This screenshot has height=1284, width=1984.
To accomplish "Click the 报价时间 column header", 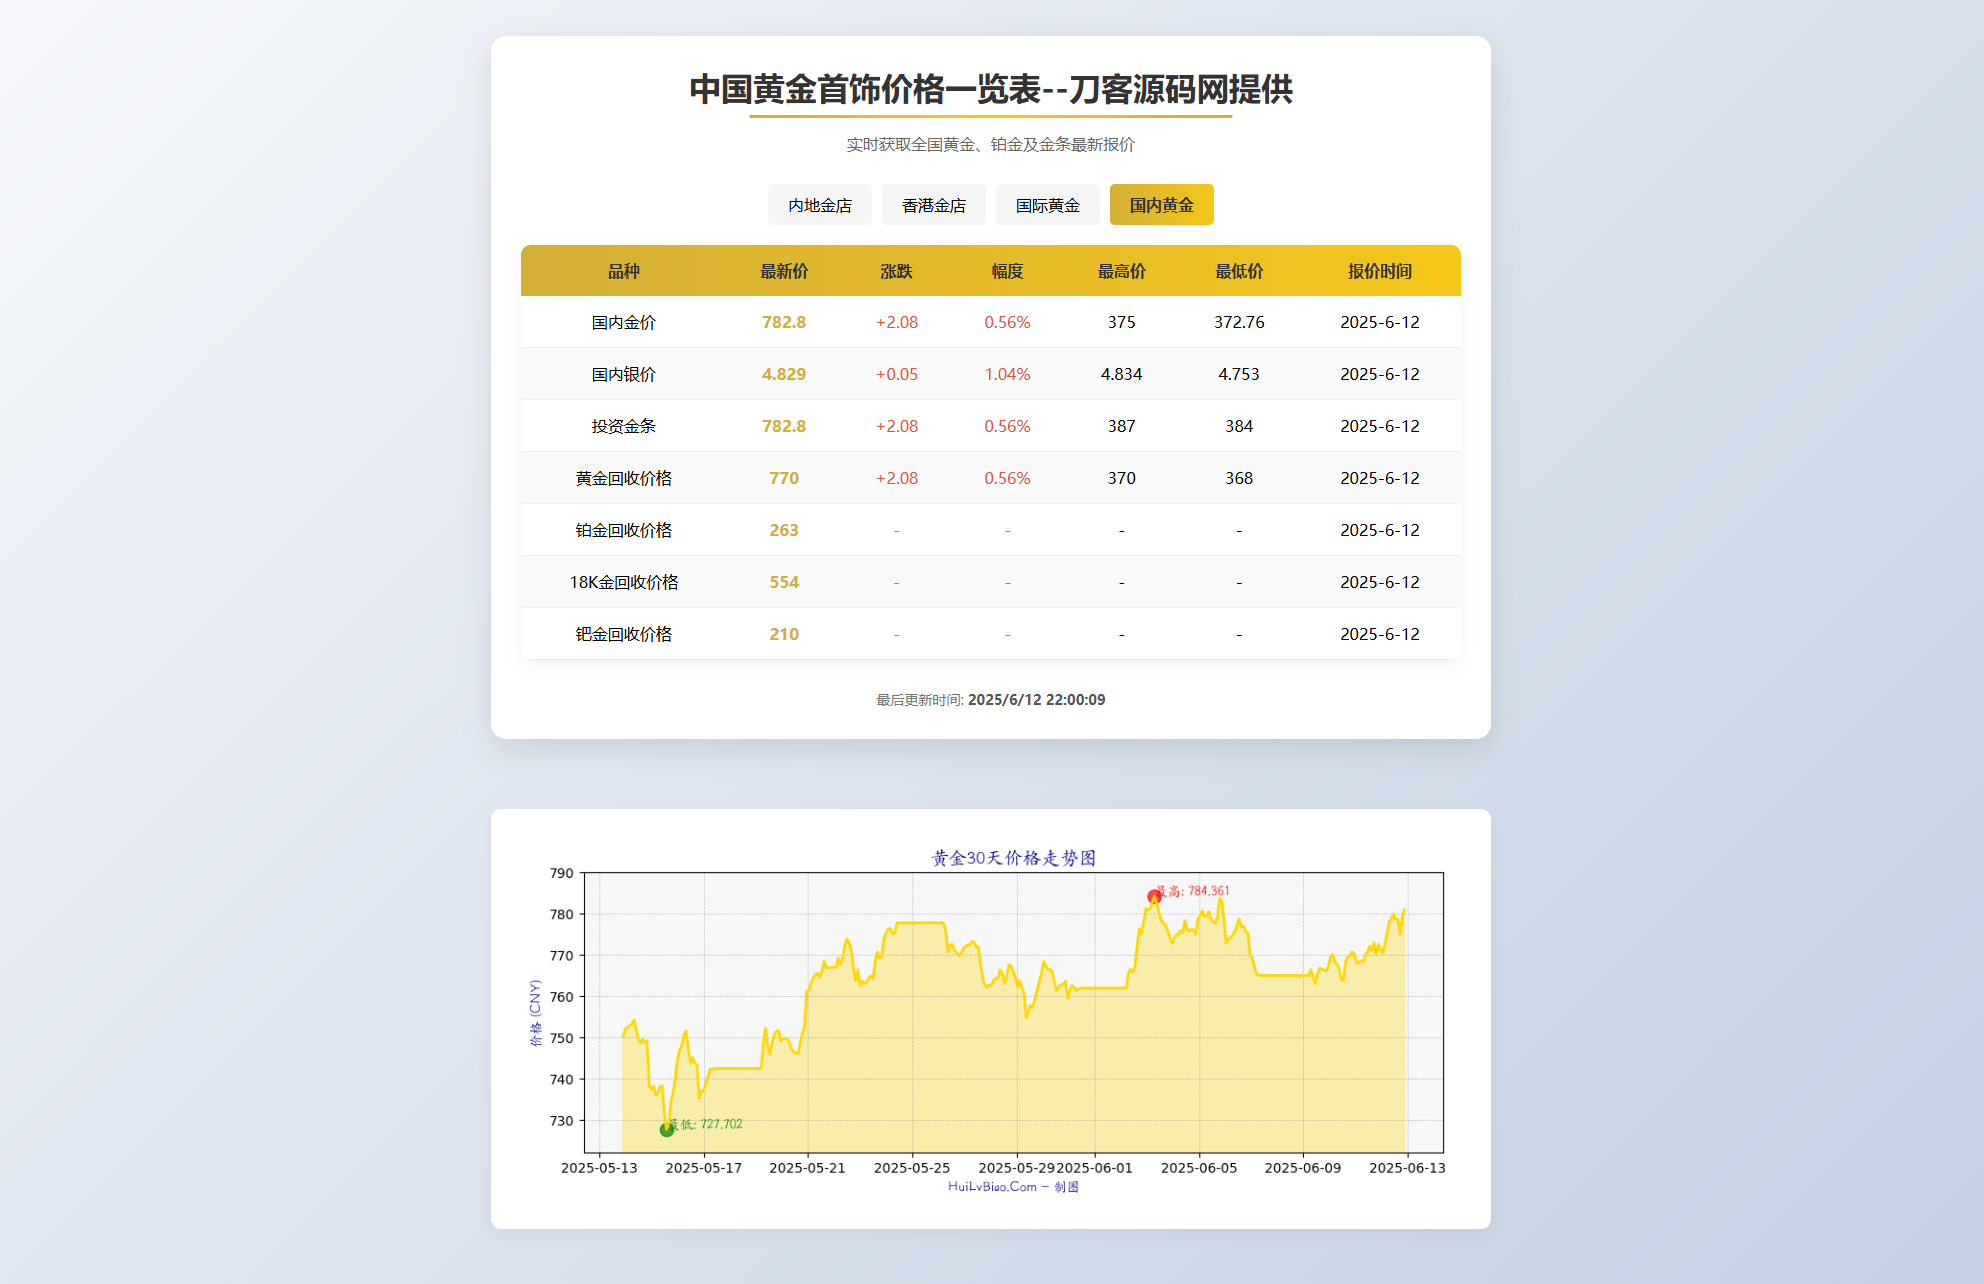I will (1381, 270).
